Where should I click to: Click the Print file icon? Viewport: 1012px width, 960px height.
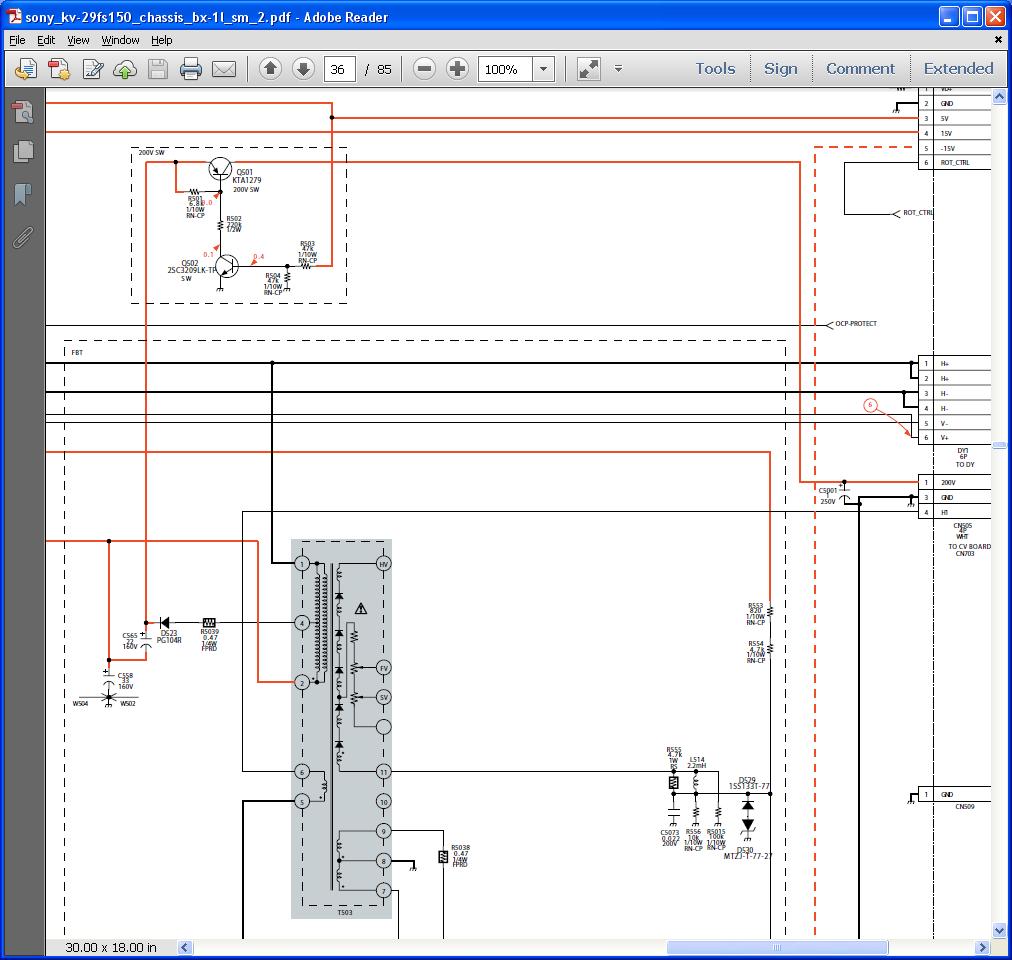[191, 69]
